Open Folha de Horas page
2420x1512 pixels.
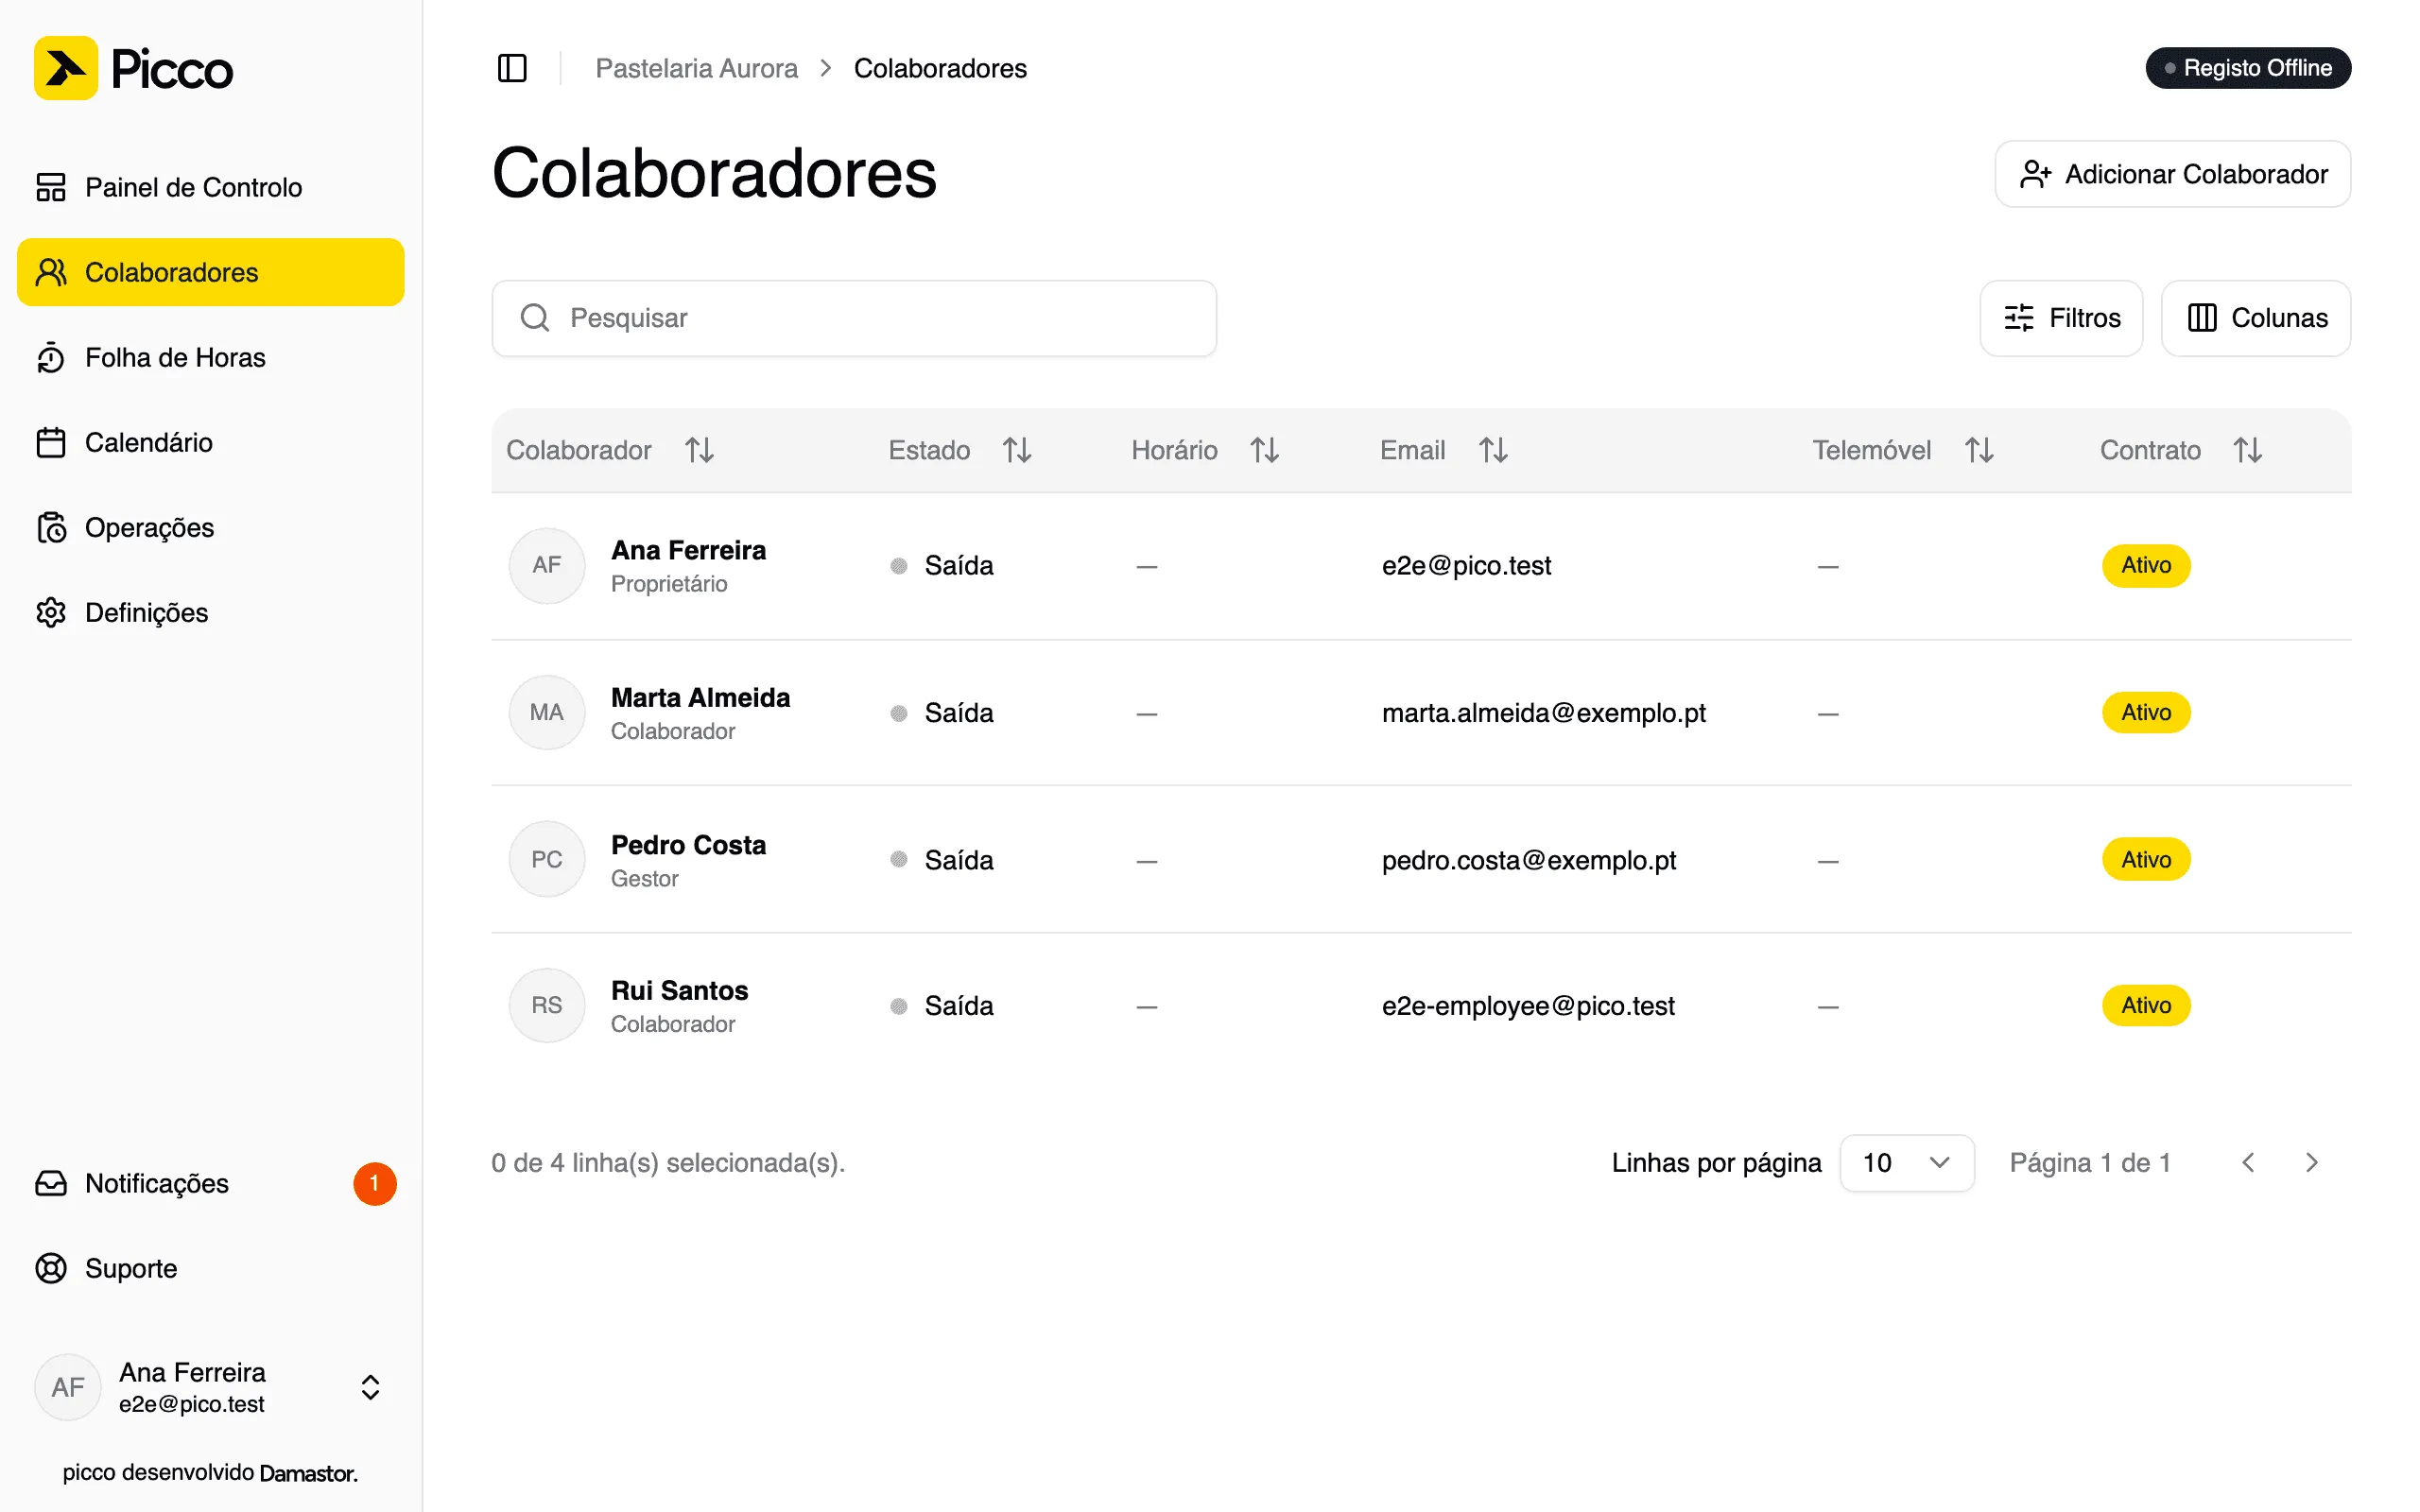(x=211, y=357)
